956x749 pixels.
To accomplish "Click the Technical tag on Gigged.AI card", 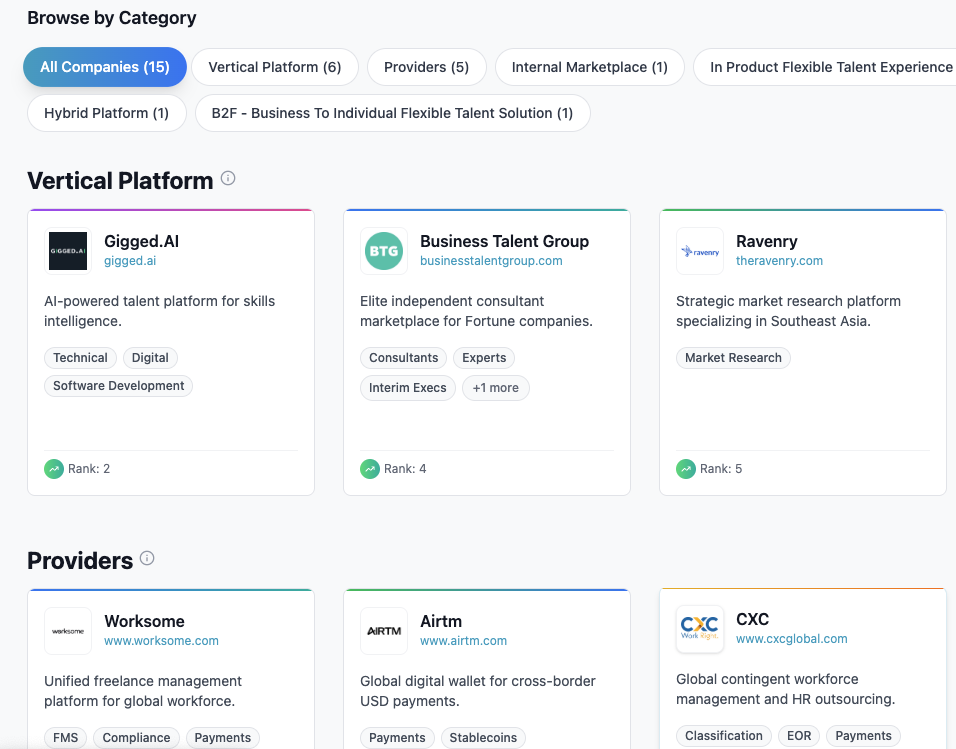I will click(80, 357).
